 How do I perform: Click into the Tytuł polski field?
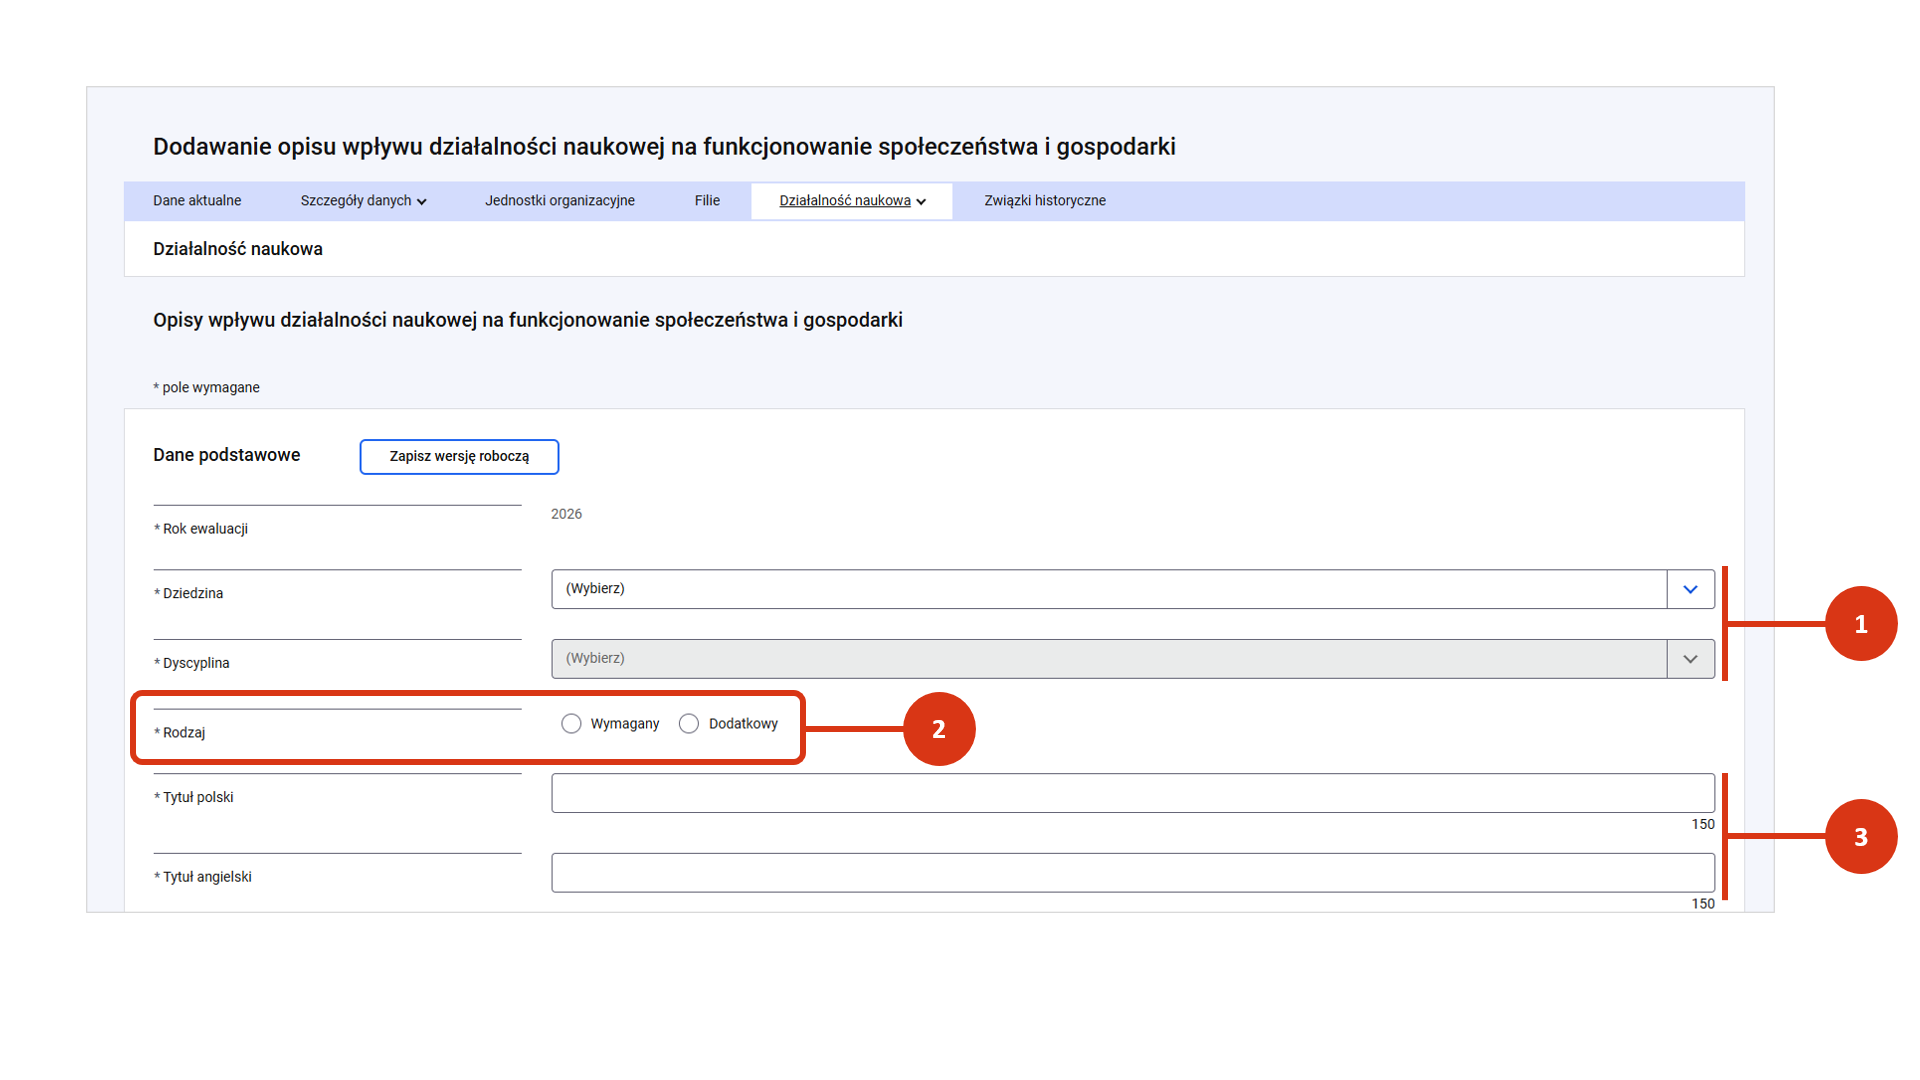1132,793
